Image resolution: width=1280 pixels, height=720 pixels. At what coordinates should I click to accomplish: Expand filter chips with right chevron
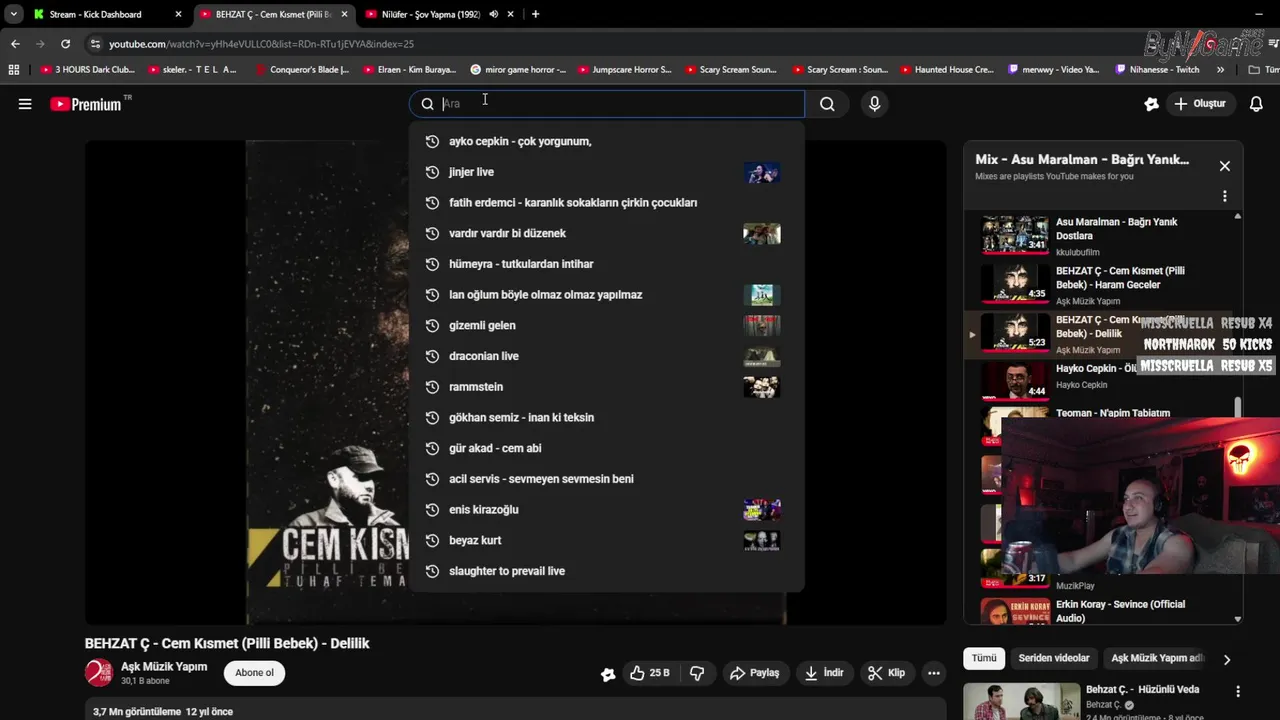(1227, 659)
